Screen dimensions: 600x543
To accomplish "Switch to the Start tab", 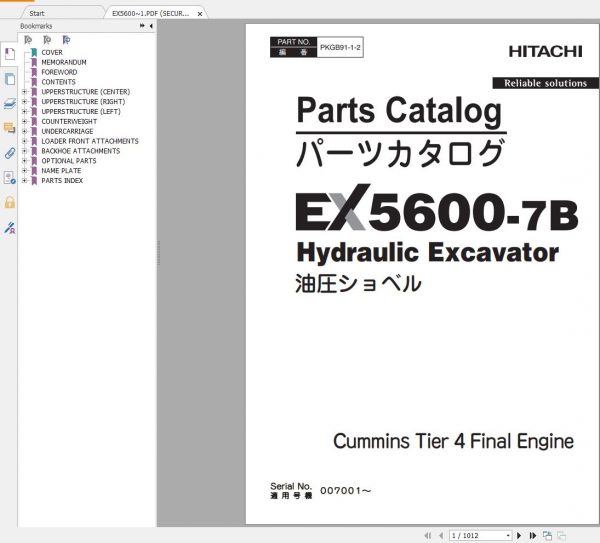I will coord(37,13).
